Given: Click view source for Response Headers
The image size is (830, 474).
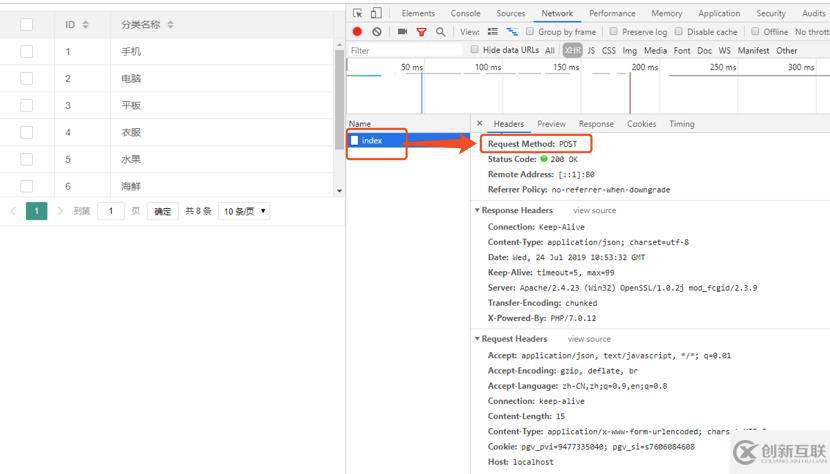Looking at the screenshot, I should tap(594, 210).
